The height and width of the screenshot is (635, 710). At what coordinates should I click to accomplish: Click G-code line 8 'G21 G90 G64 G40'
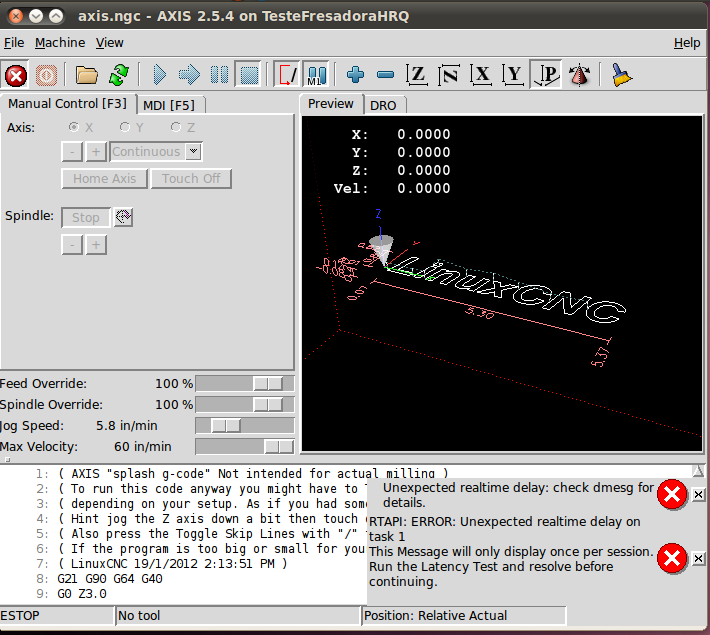[110, 579]
